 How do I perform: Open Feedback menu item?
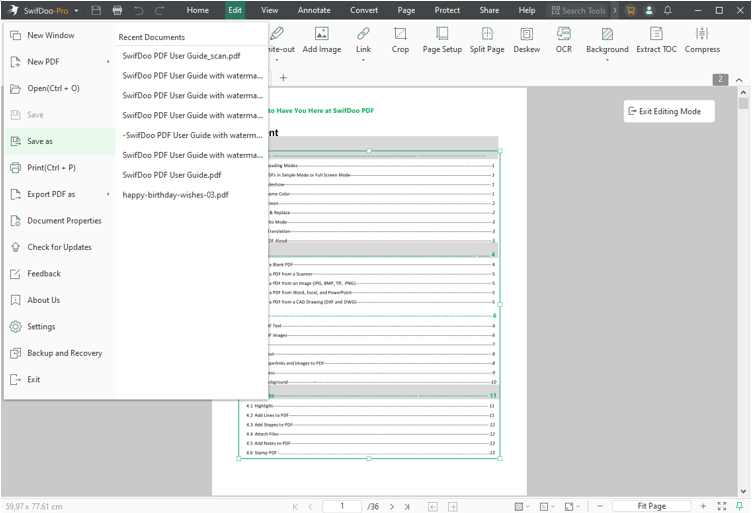click(59, 274)
